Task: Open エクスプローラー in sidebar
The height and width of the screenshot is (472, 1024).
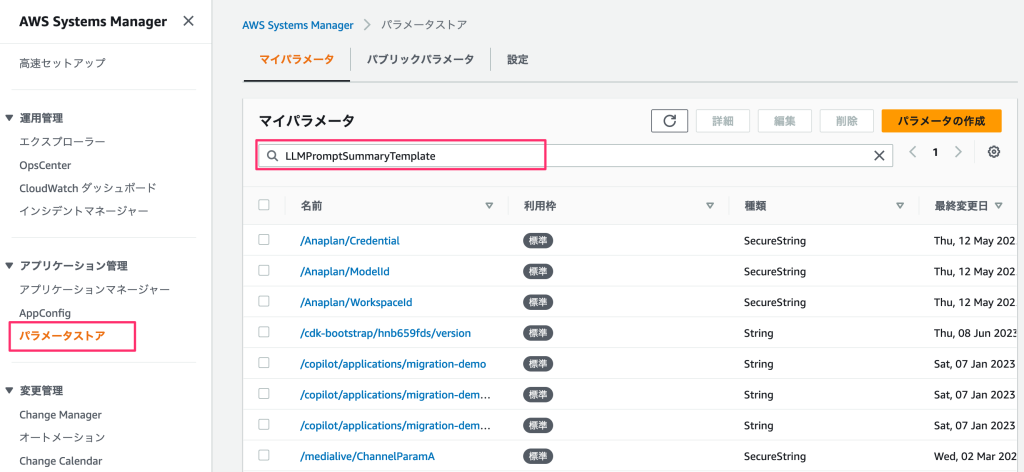Action: pyautogui.click(x=63, y=142)
